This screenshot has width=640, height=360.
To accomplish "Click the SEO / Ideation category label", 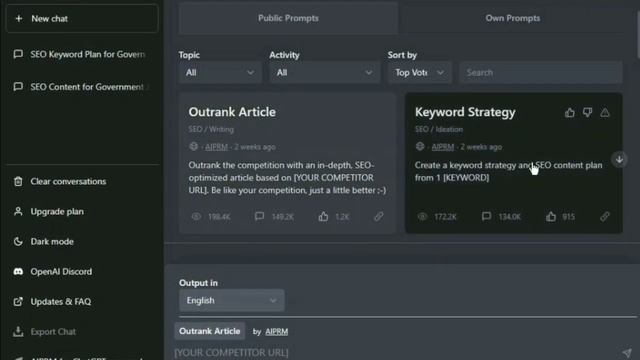I will [x=439, y=129].
